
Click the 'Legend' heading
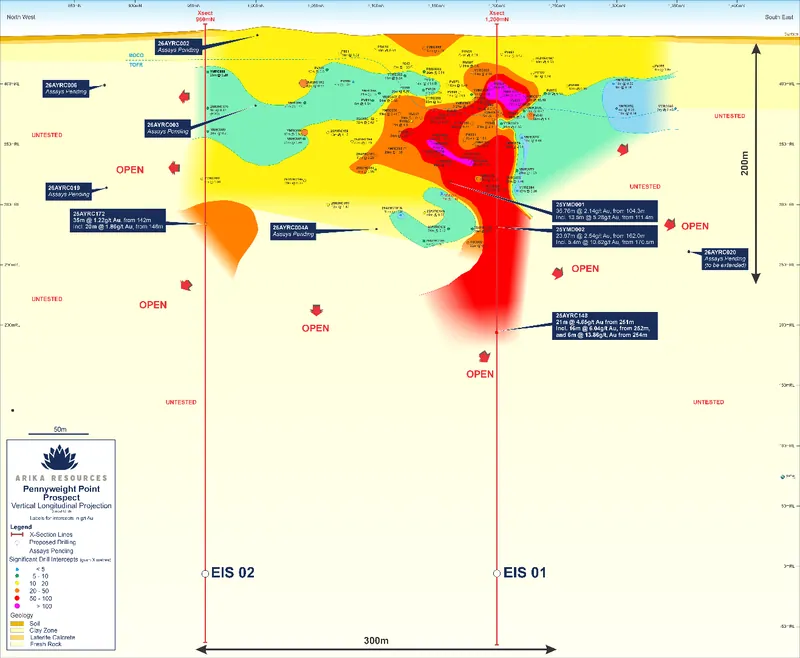coord(21,527)
